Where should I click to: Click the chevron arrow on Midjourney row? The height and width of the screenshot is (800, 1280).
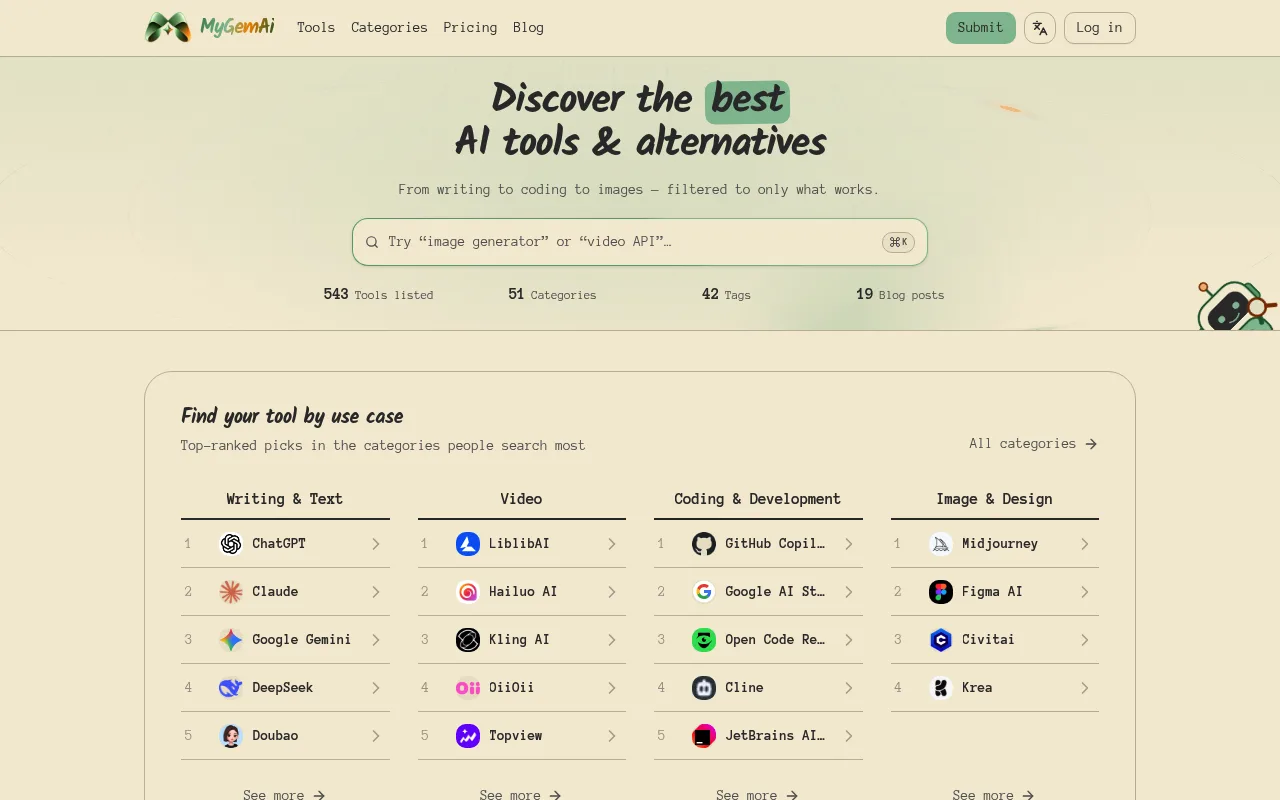1085,544
